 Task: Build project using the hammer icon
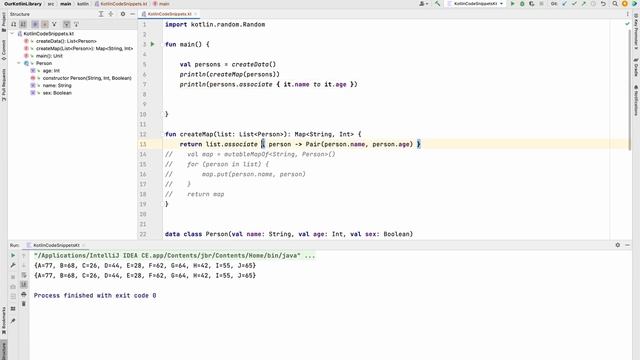[438, 4]
